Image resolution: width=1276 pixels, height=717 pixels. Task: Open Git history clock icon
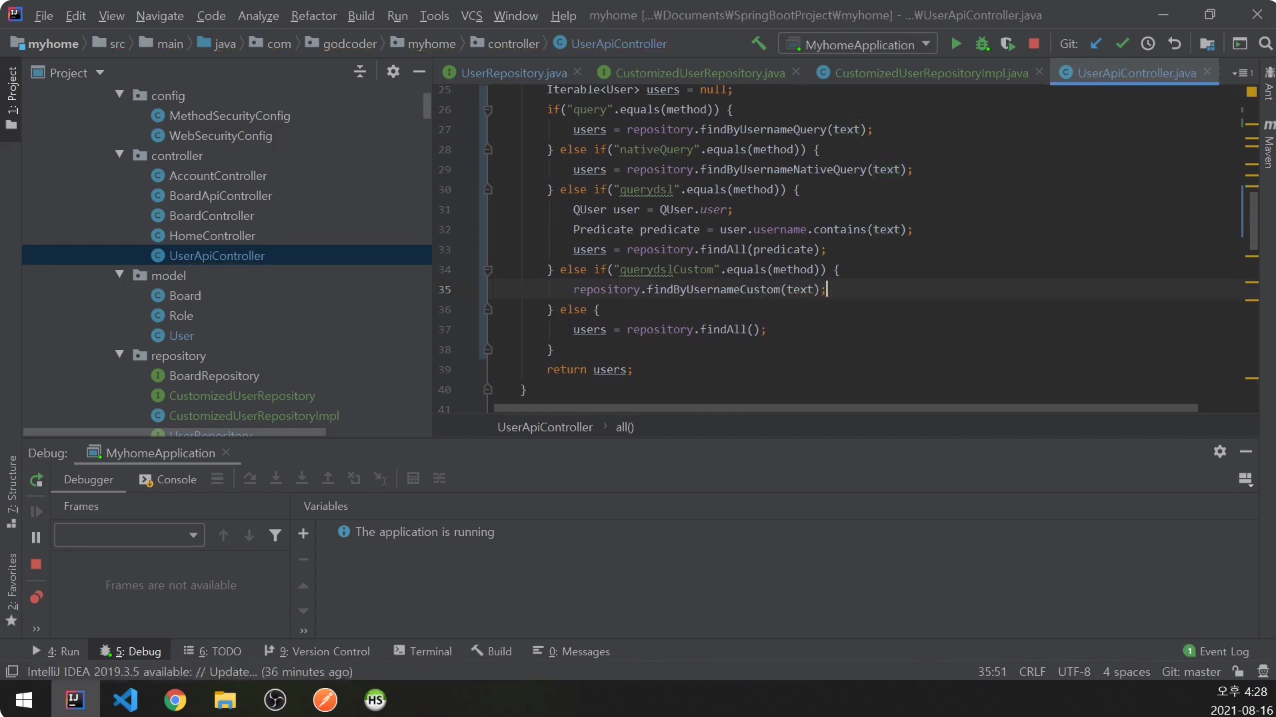(1148, 44)
